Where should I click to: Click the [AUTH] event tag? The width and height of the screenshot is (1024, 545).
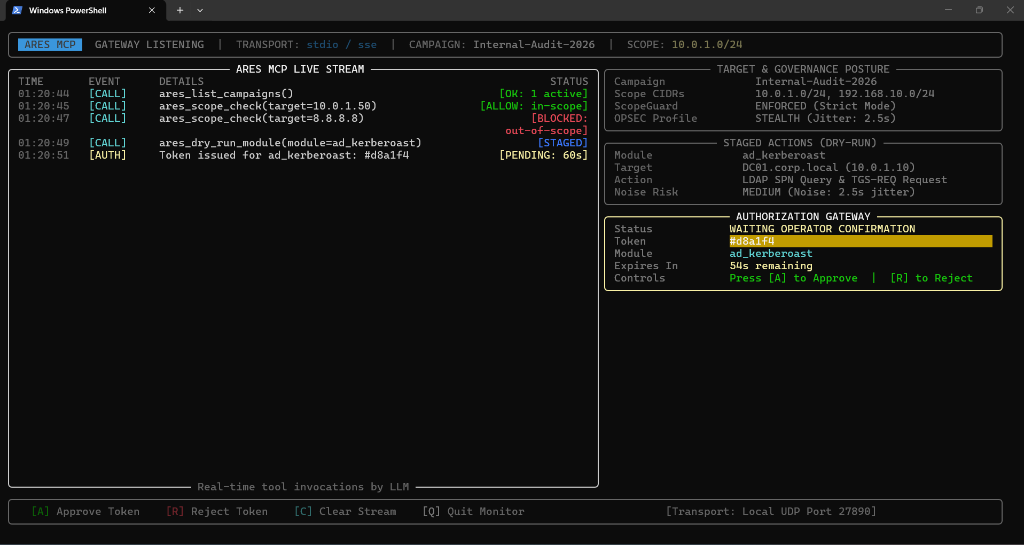[x=108, y=155]
